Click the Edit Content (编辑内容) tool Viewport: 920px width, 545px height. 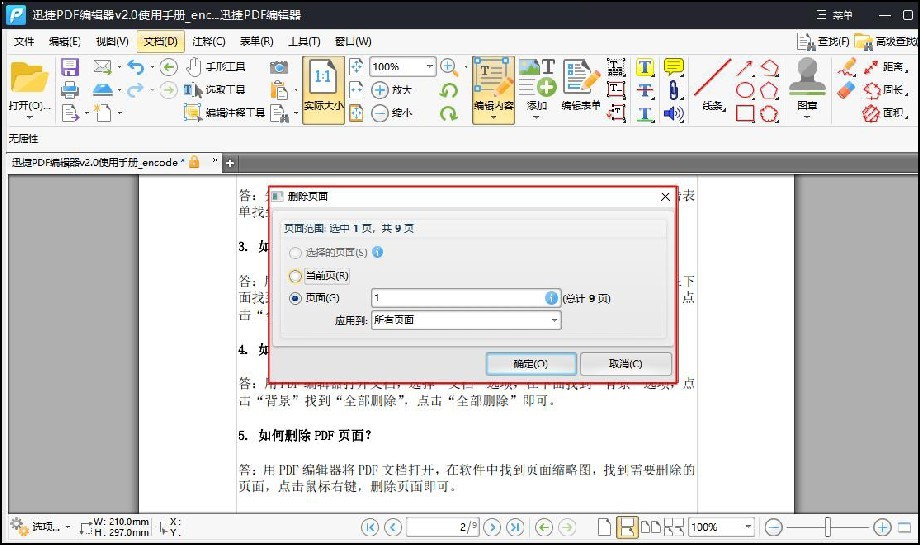point(493,90)
